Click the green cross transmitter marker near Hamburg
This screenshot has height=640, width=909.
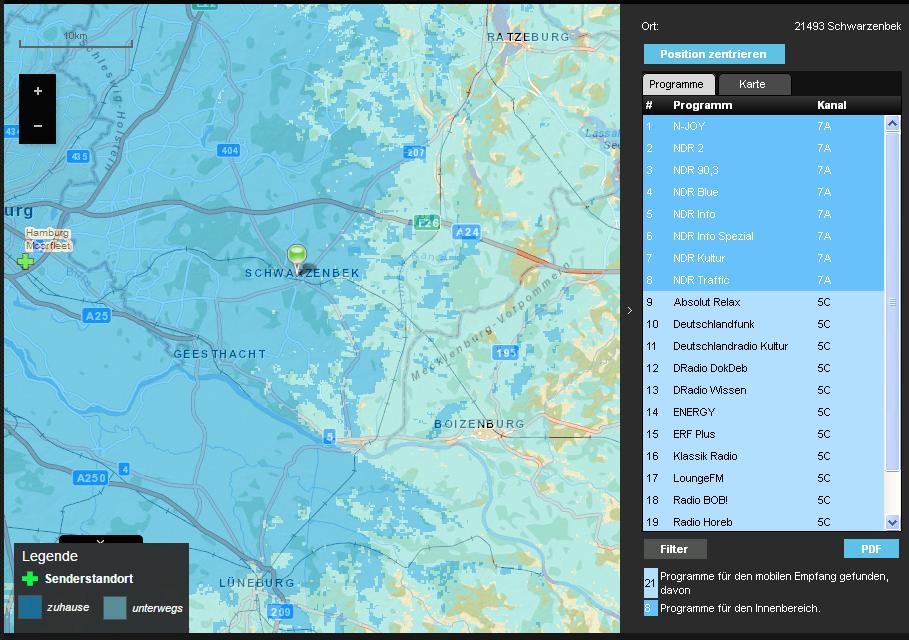point(25,262)
